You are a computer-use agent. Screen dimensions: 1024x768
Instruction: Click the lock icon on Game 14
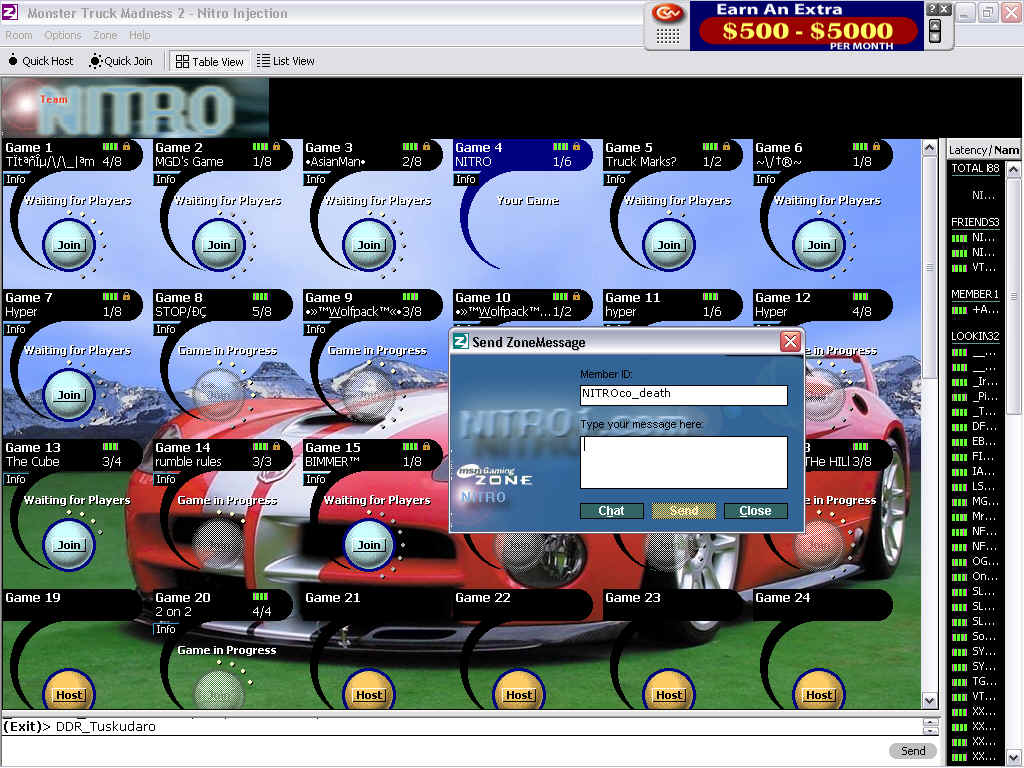click(x=276, y=446)
